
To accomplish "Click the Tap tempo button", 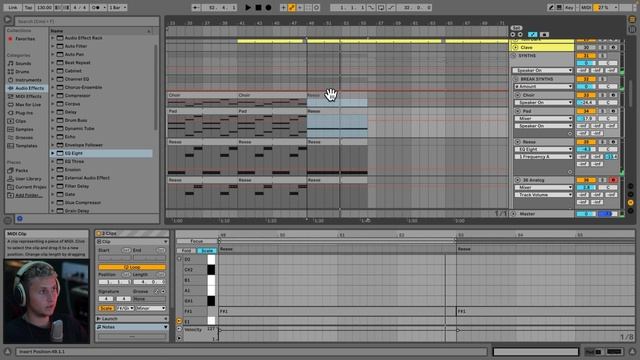I will 28,7.
